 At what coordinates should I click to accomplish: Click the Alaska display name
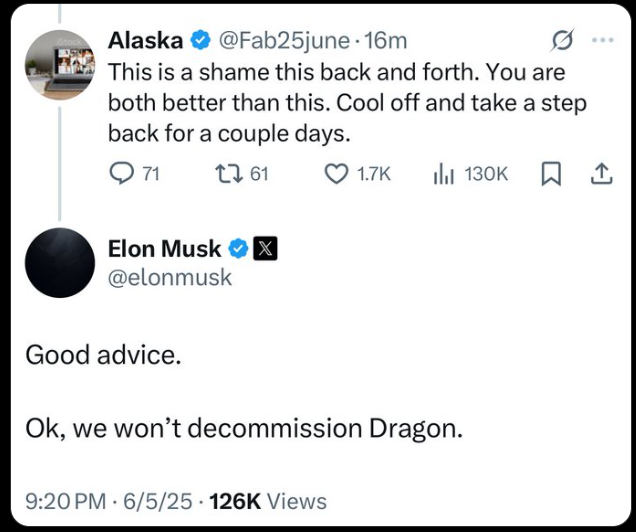tap(145, 42)
